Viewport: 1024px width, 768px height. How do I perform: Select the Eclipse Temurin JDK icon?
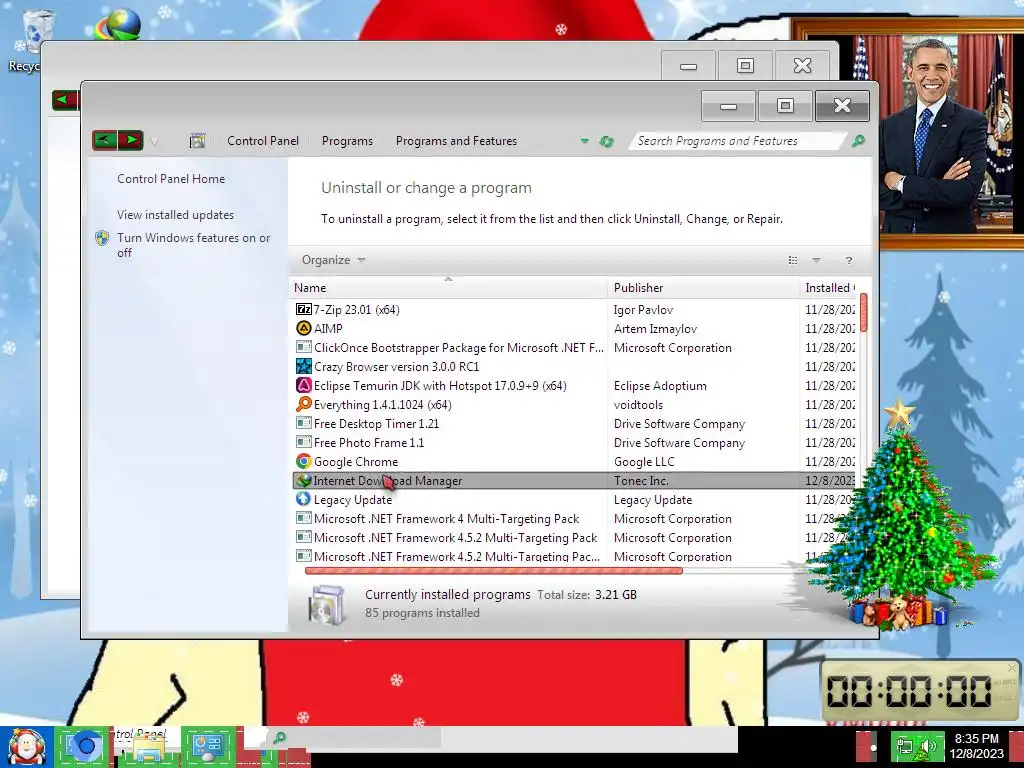(304, 385)
